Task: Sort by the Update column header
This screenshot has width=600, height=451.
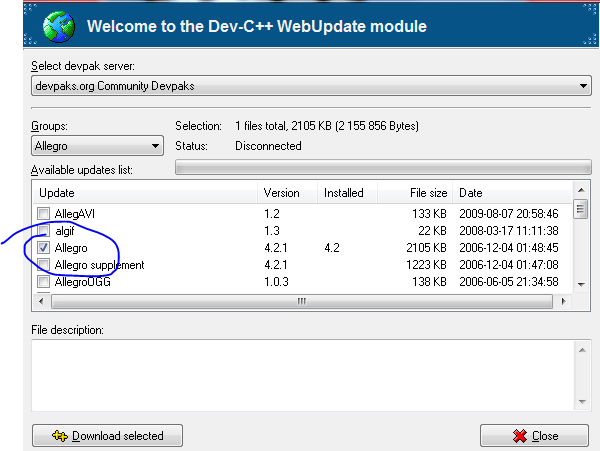Action: pos(145,193)
